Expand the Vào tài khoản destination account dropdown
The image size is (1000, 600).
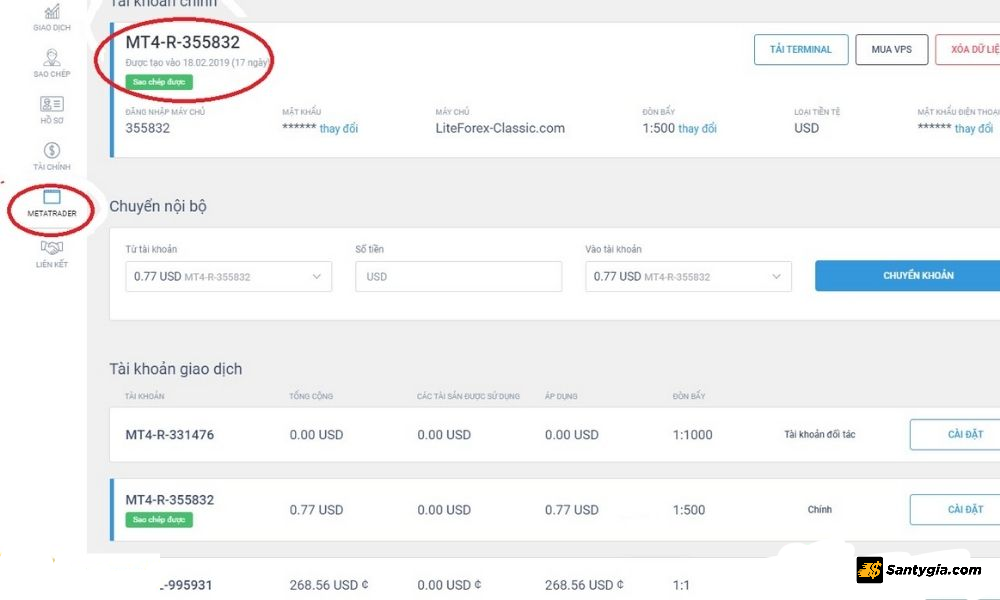click(688, 276)
